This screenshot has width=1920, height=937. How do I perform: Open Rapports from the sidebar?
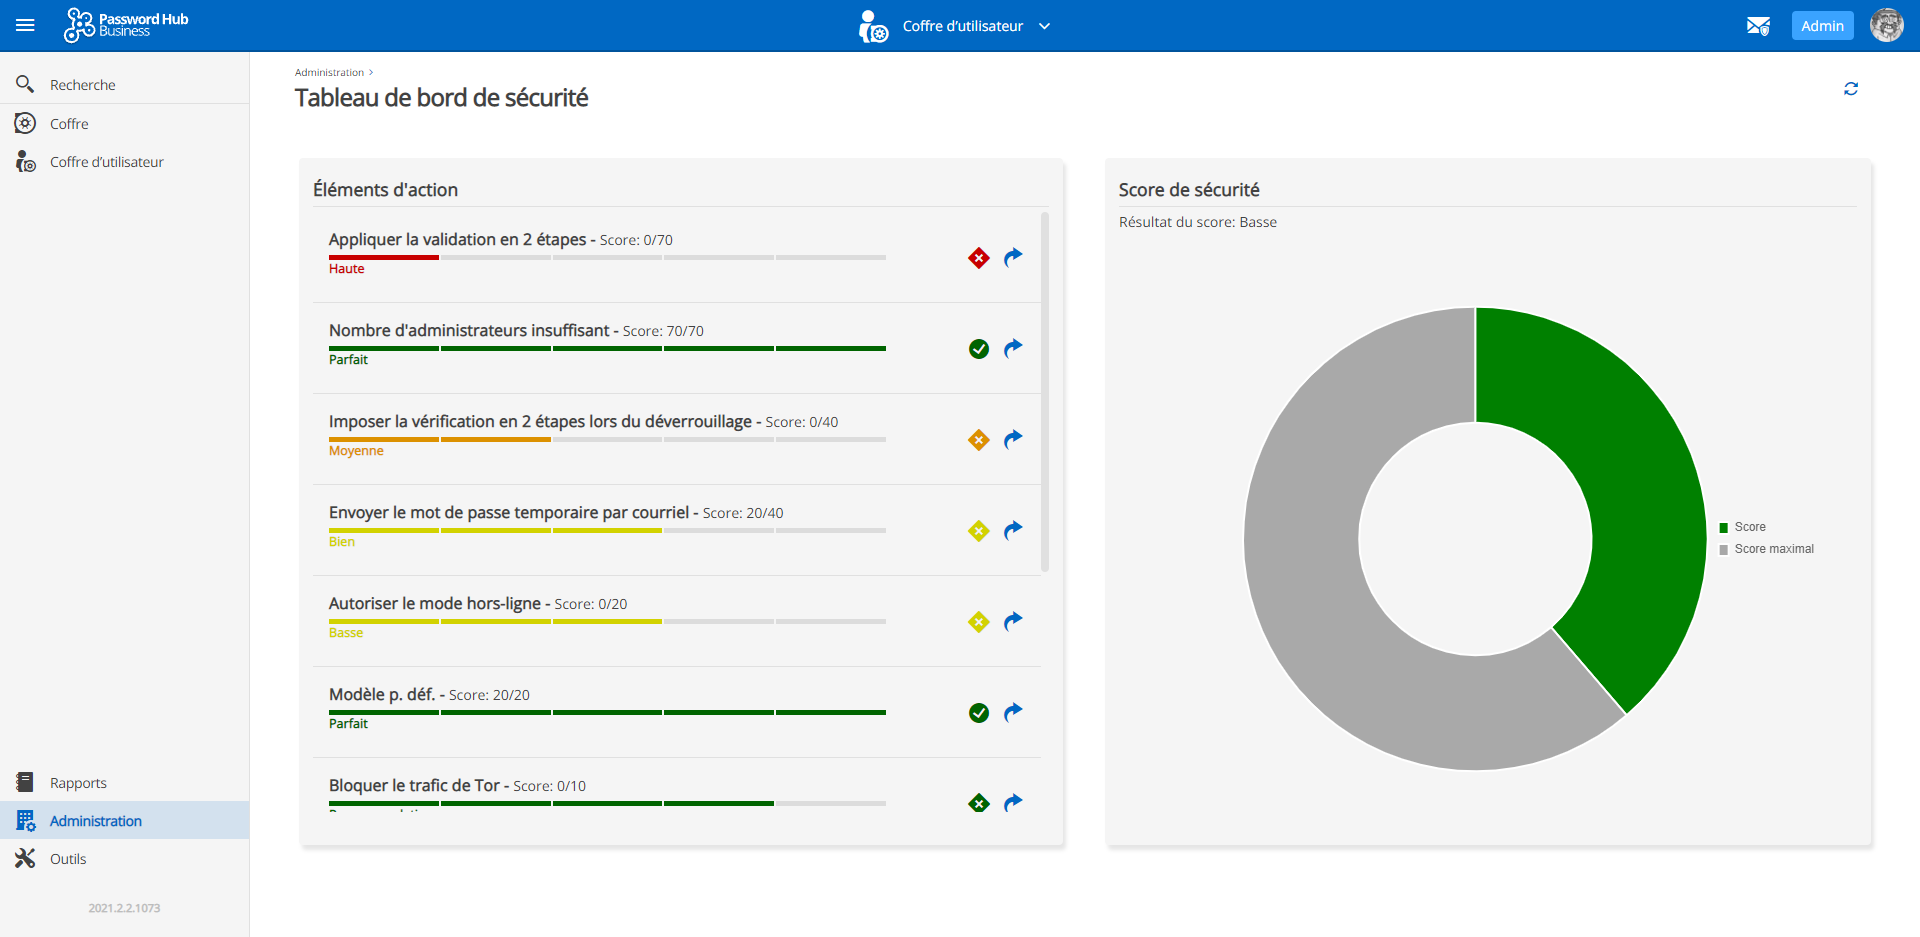pyautogui.click(x=78, y=783)
